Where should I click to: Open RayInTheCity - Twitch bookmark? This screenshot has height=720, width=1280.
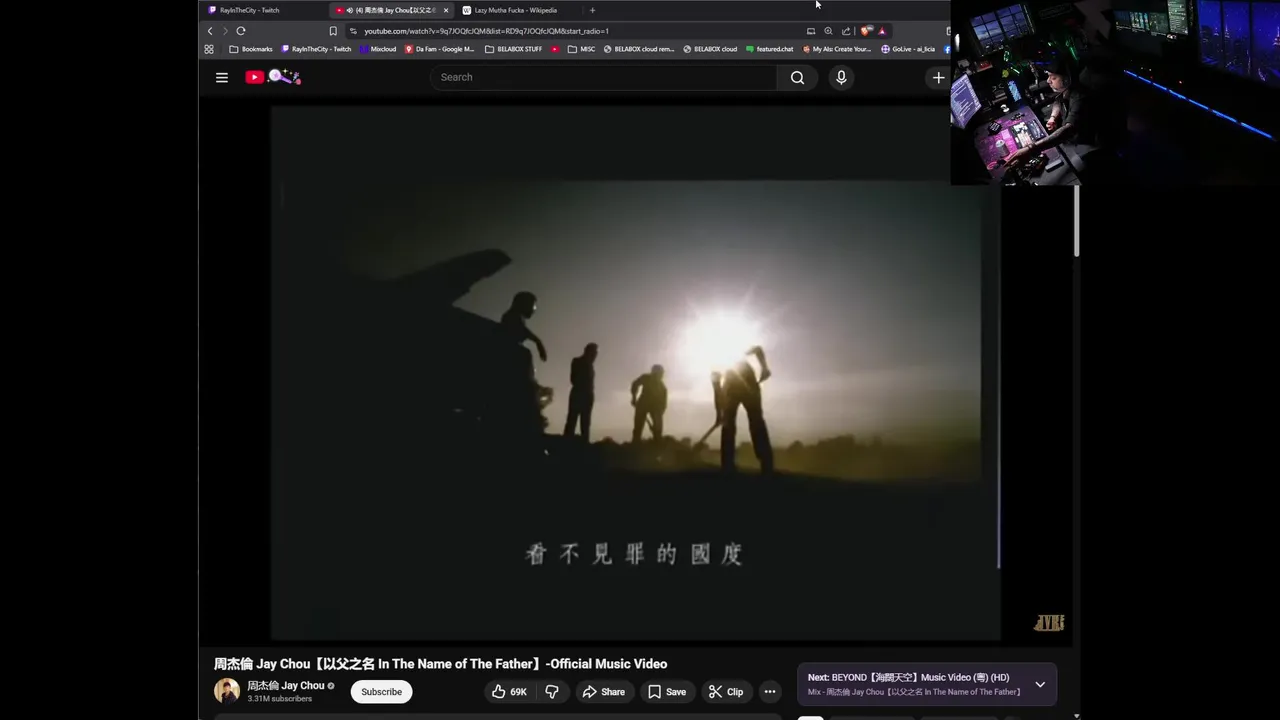[x=316, y=49]
